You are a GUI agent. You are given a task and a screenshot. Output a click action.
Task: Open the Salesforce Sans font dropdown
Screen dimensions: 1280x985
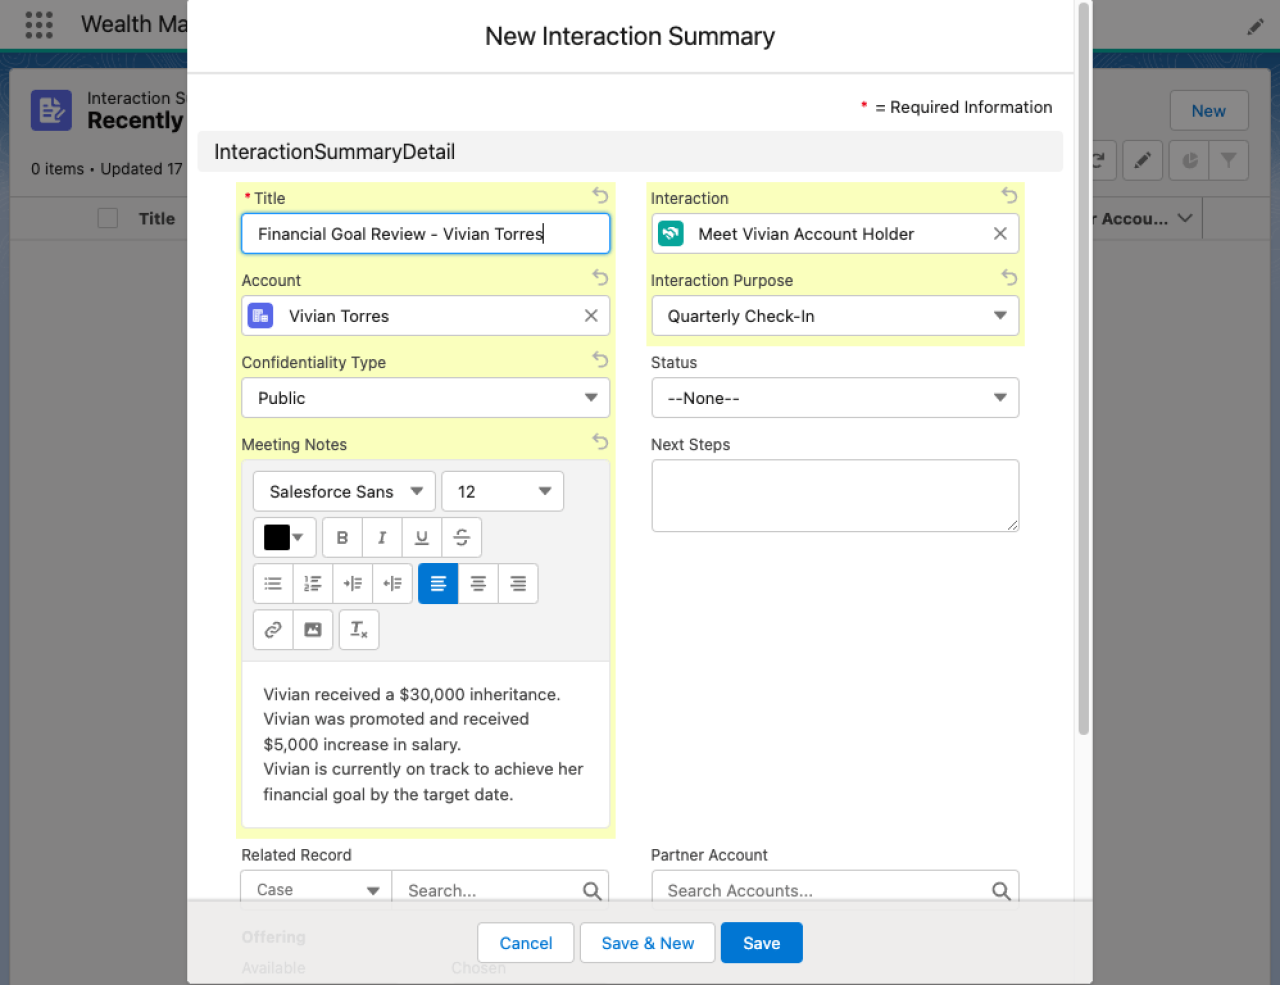(x=344, y=492)
